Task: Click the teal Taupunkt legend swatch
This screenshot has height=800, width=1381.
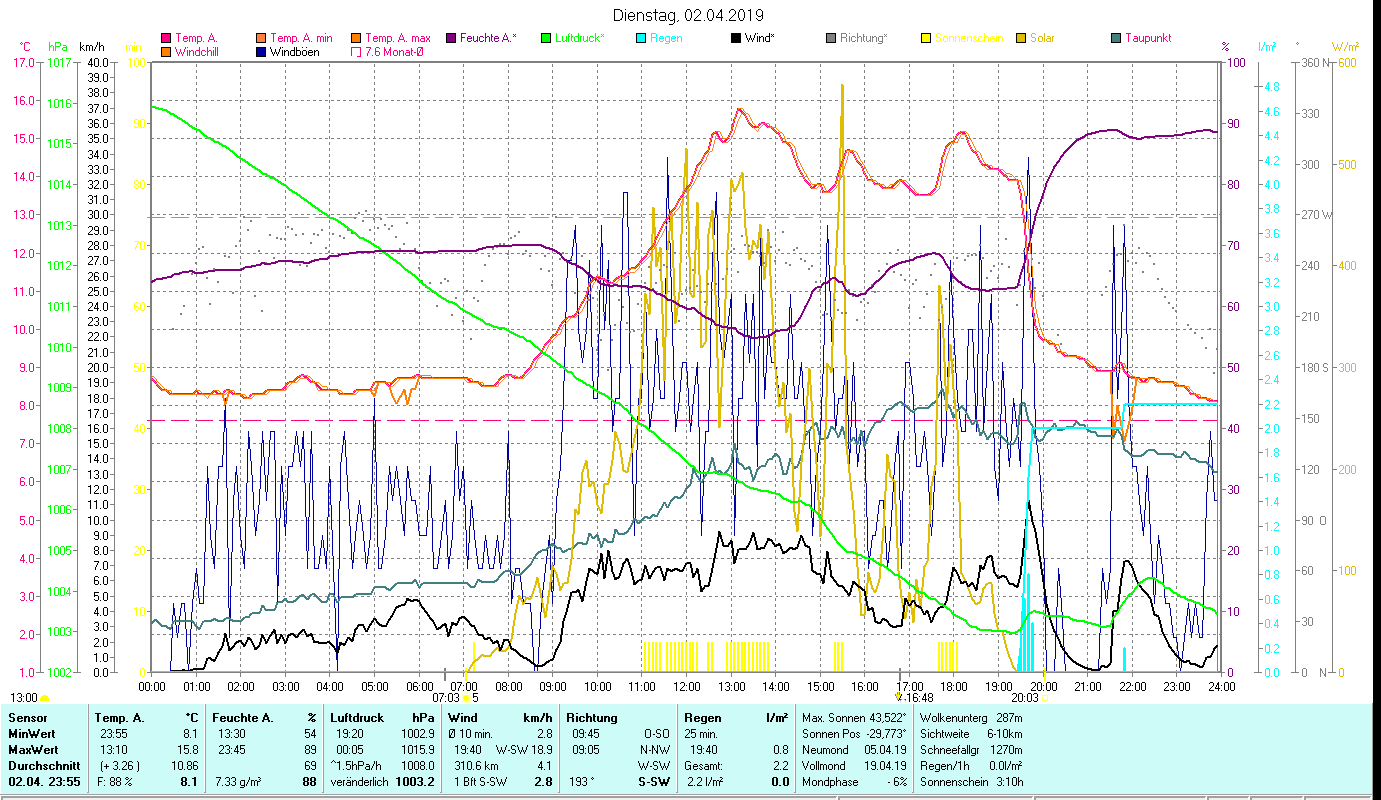Action: click(x=1115, y=39)
